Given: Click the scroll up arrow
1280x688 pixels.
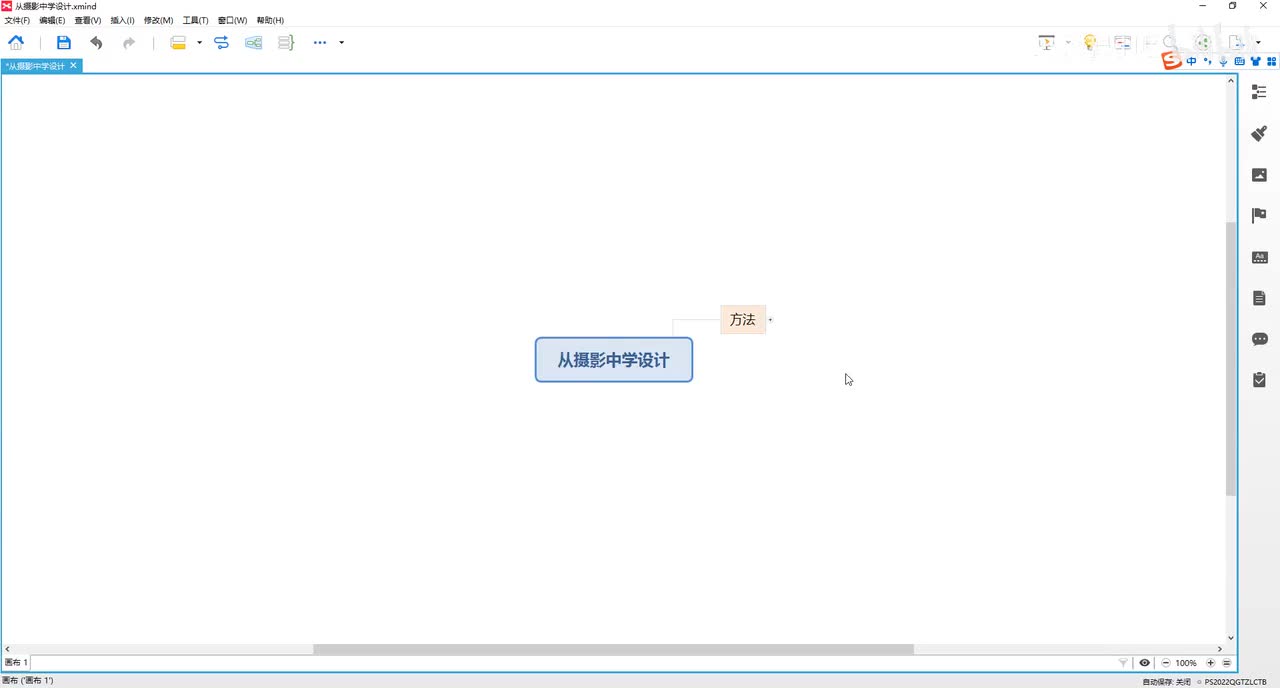Looking at the screenshot, I should coord(1231,80).
